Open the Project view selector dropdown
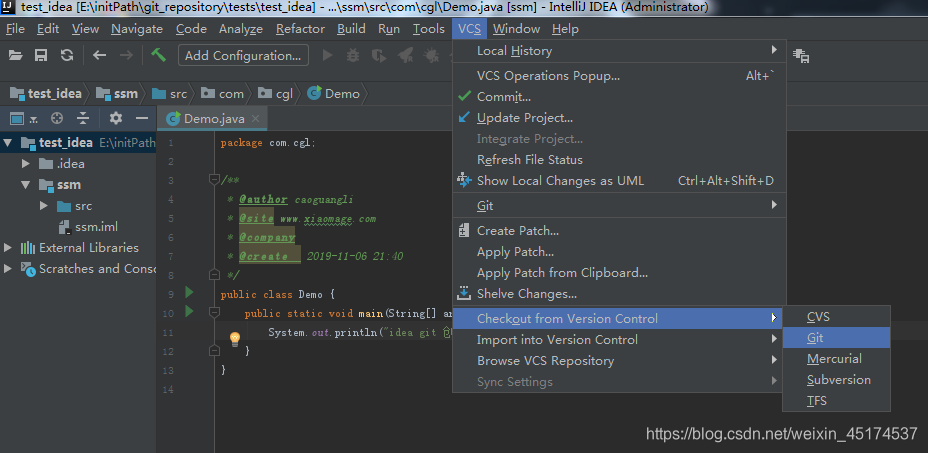 click(23, 118)
